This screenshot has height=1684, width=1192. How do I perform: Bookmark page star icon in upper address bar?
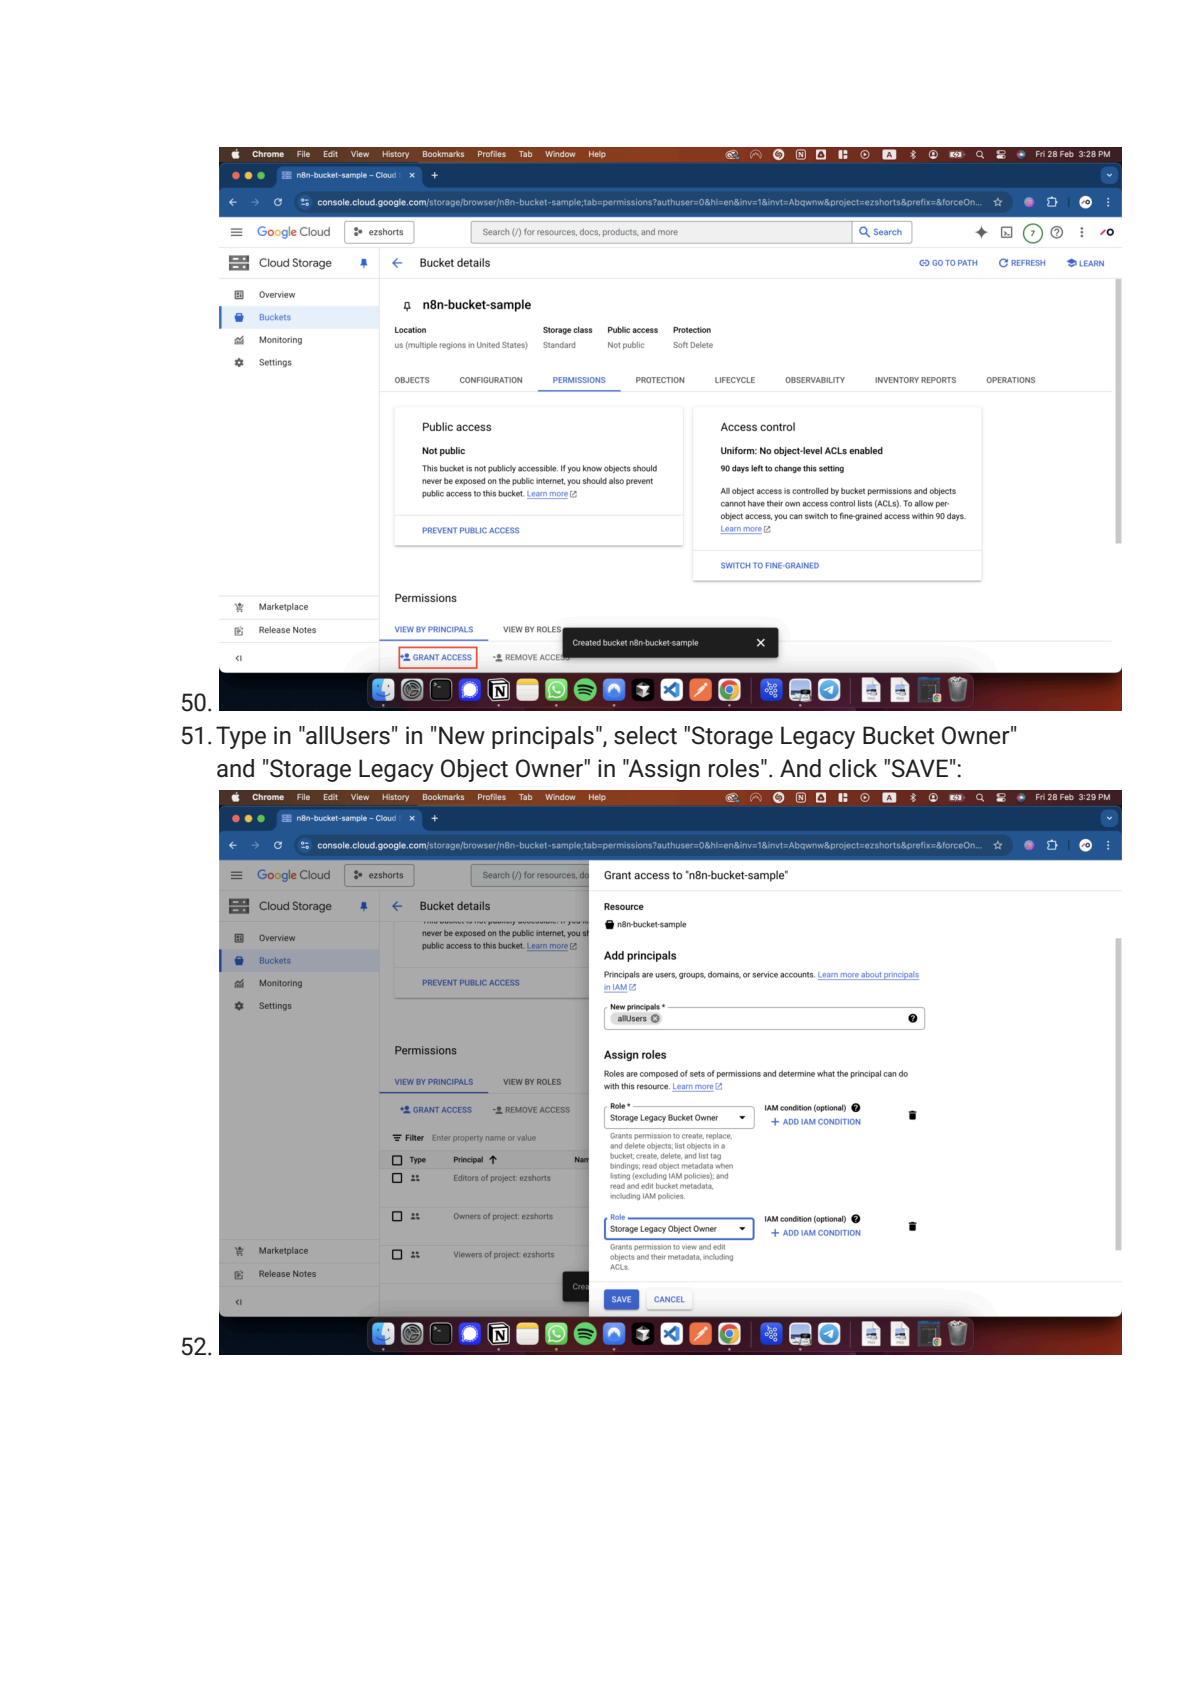[x=997, y=202]
